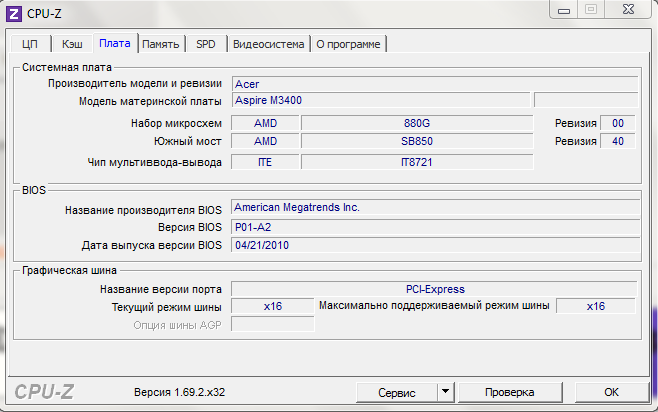Screen dimensions: 658x412
Task: Go to the Видеосистема tab
Action: click(269, 44)
